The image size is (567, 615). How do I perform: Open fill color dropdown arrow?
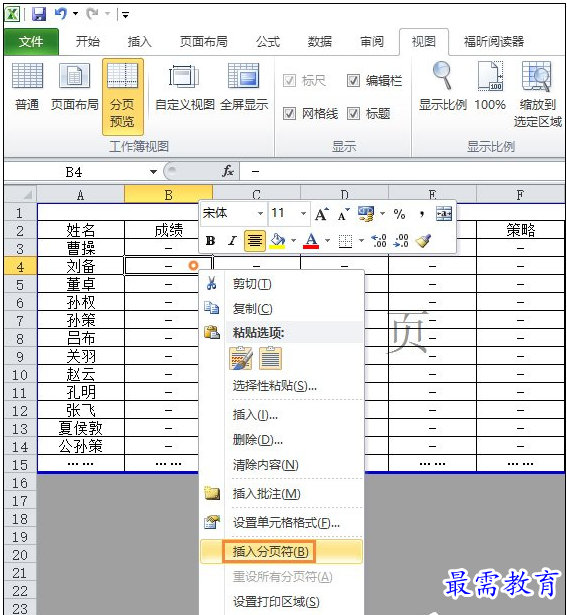(x=293, y=240)
